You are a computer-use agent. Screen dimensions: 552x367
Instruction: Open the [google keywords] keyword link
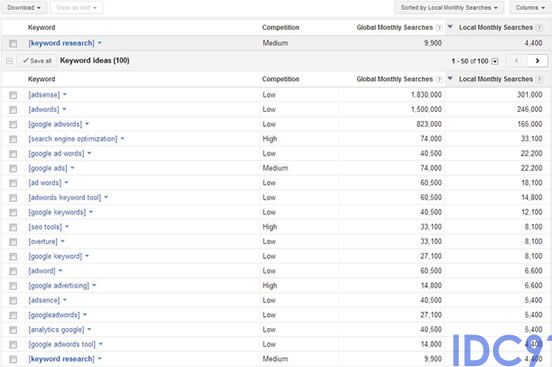[57, 212]
